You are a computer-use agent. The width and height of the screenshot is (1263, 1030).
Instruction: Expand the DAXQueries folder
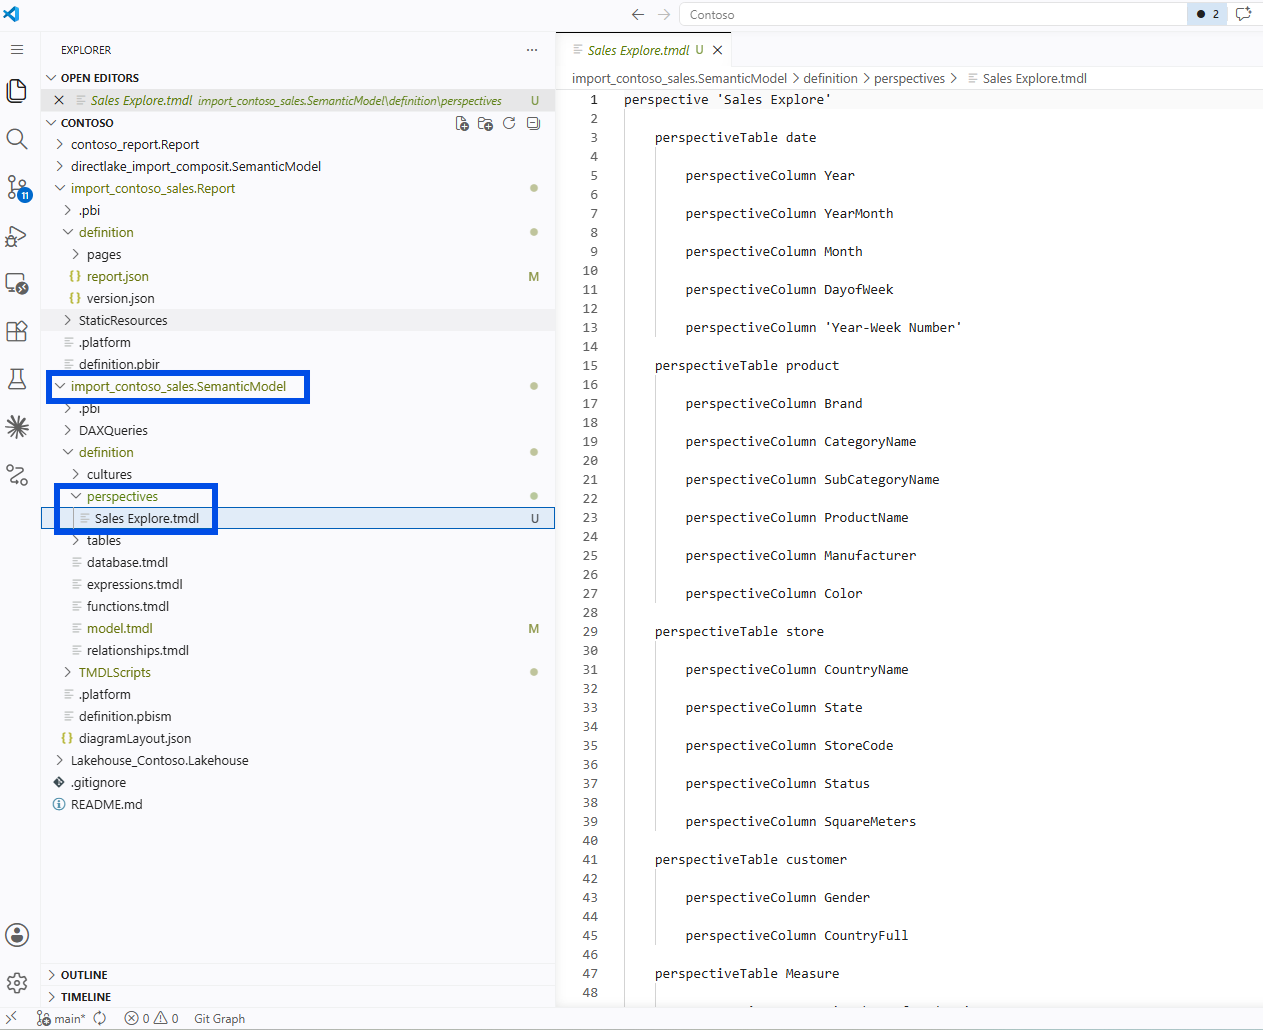point(113,430)
